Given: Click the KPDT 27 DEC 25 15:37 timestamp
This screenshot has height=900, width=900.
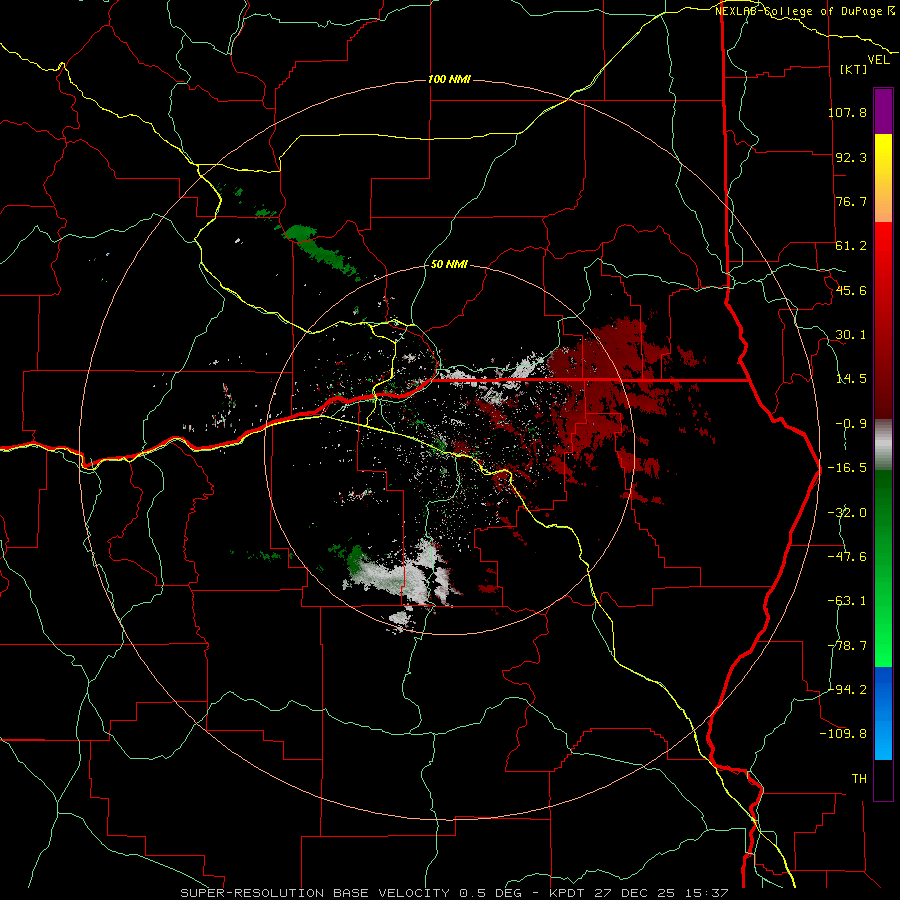Looking at the screenshot, I should (639, 893).
